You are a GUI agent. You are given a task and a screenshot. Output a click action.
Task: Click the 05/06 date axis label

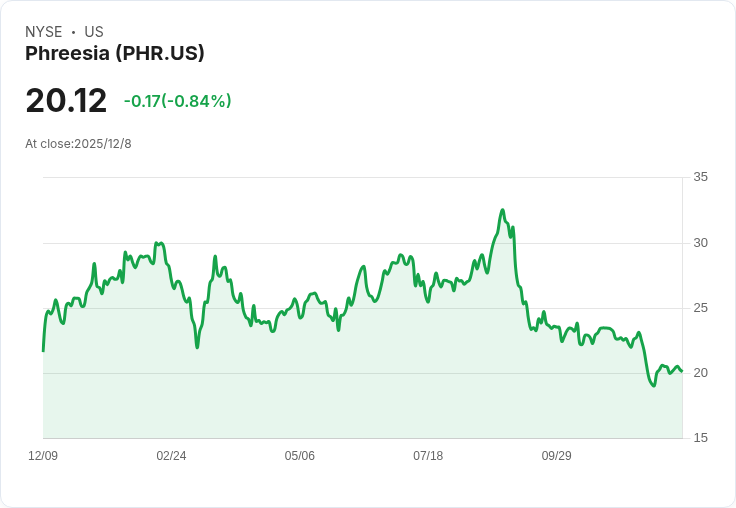tap(299, 455)
